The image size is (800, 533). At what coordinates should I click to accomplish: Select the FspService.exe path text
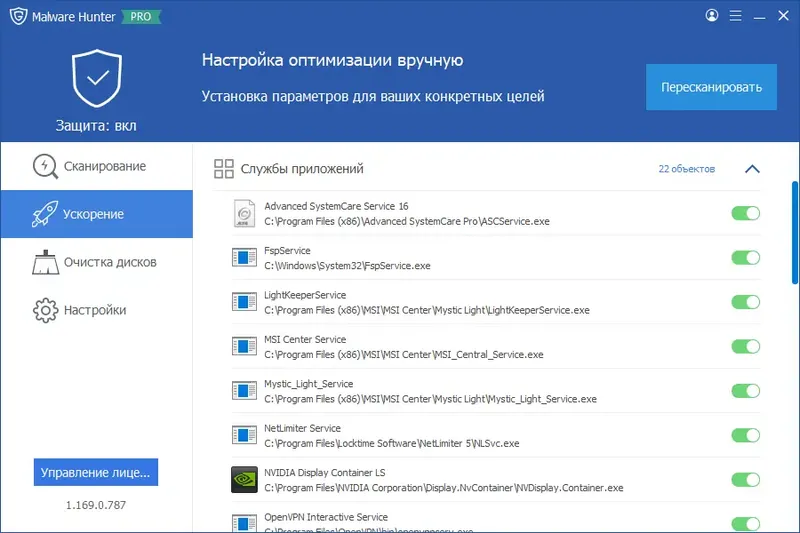[x=347, y=266]
